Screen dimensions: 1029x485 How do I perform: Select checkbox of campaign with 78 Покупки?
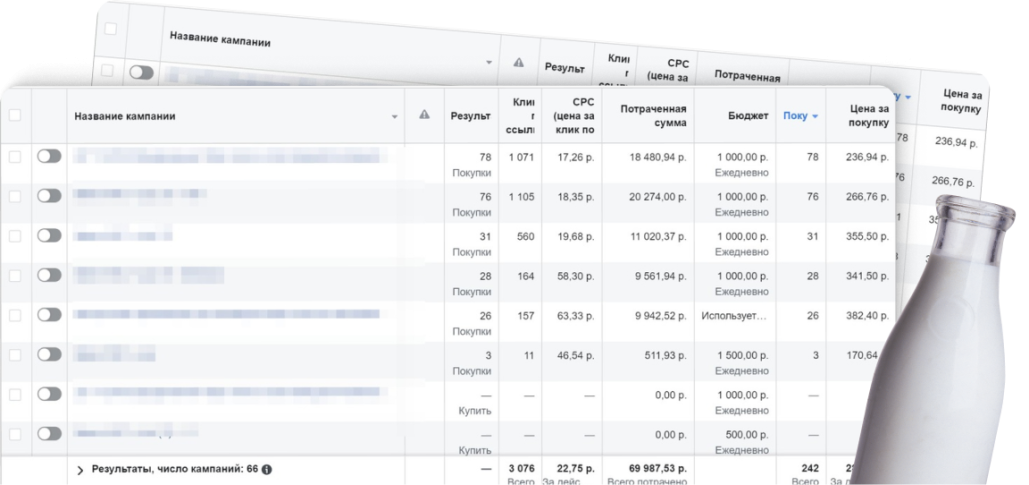click(14, 157)
